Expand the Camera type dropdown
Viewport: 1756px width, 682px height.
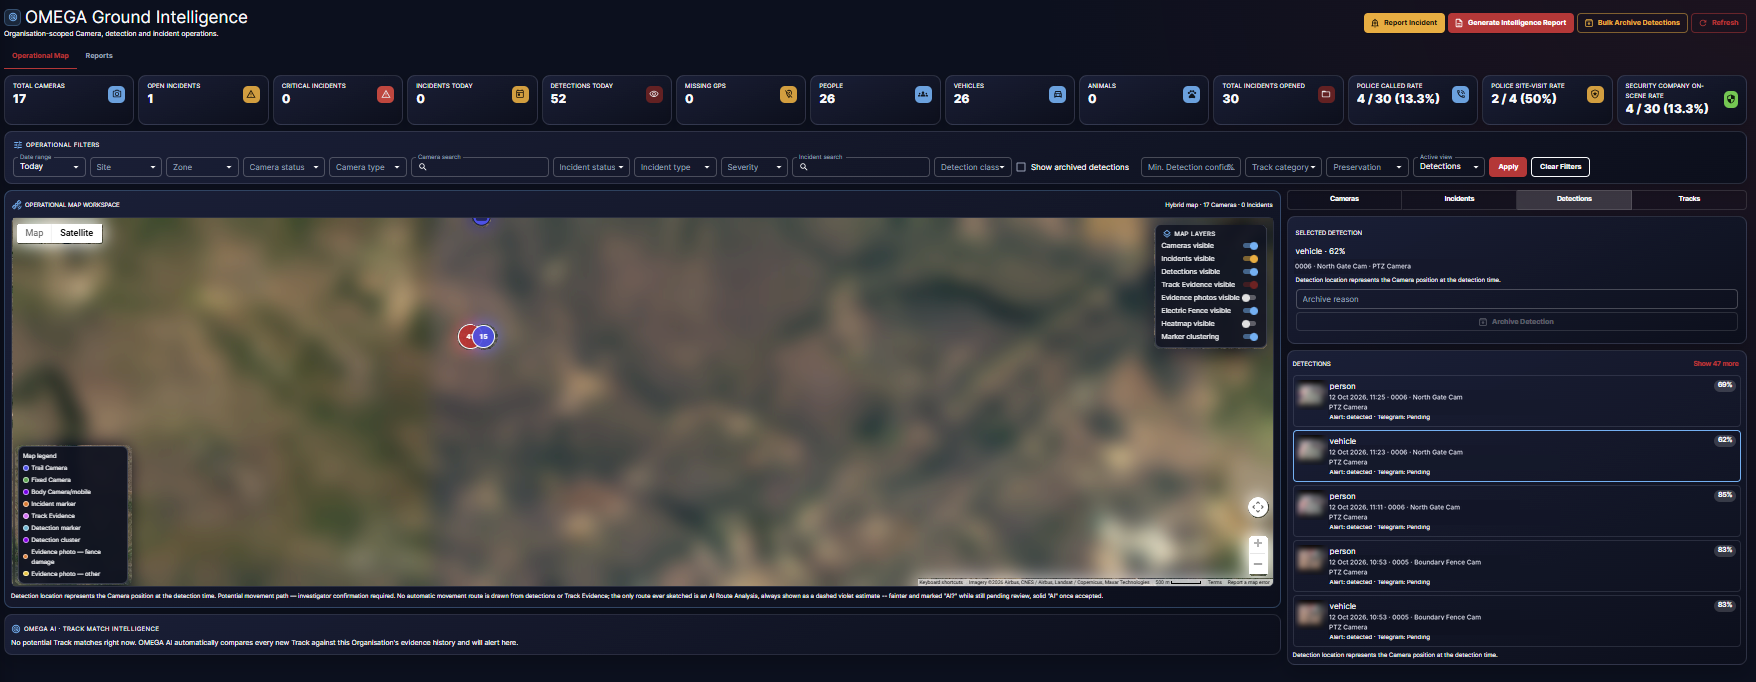pyautogui.click(x=368, y=167)
